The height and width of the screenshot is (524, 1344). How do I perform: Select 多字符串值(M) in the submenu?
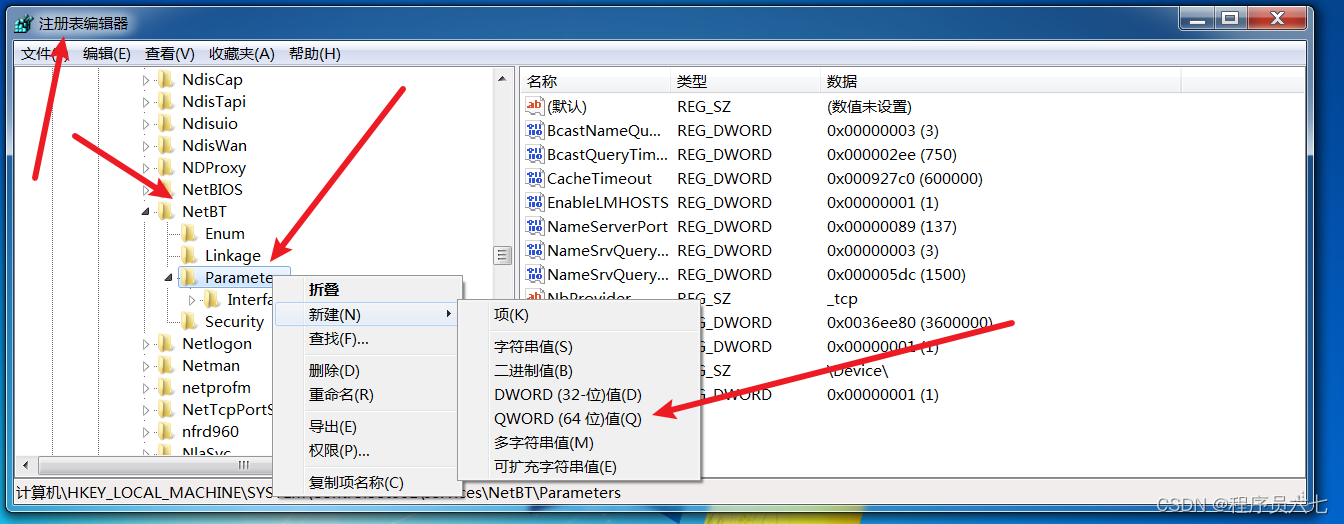click(579, 443)
